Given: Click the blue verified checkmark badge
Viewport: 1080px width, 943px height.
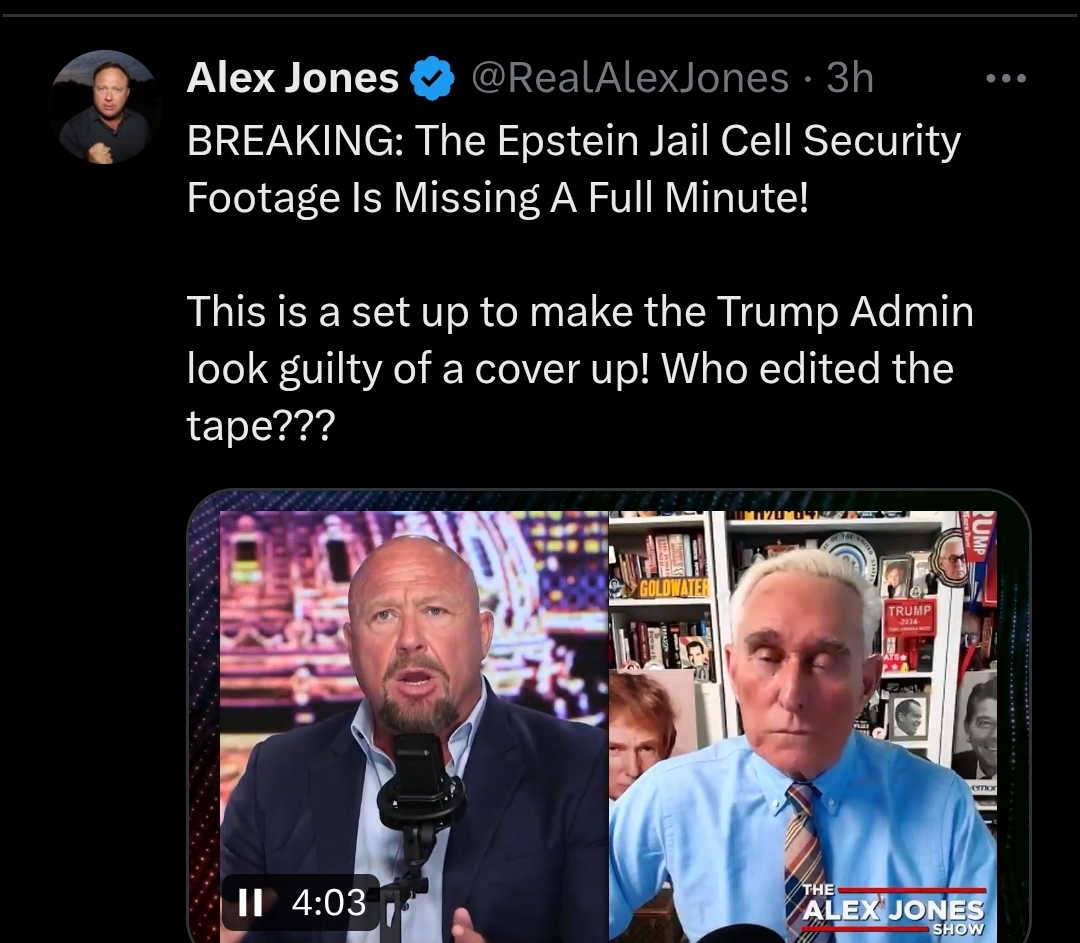Looking at the screenshot, I should [x=432, y=78].
